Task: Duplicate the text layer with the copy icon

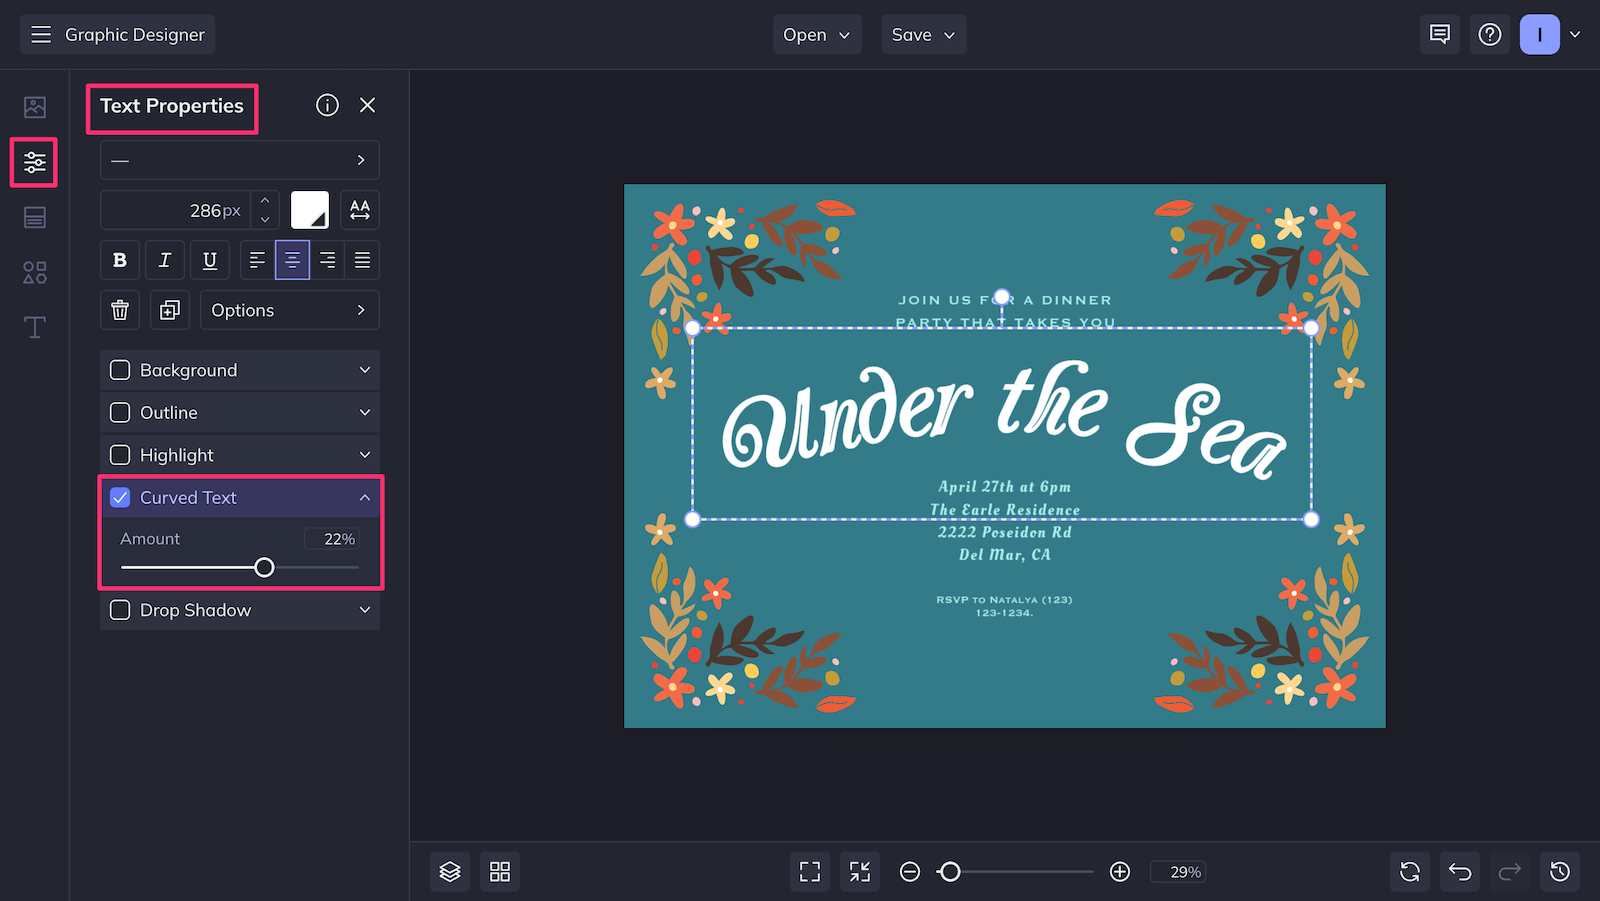Action: click(x=169, y=309)
